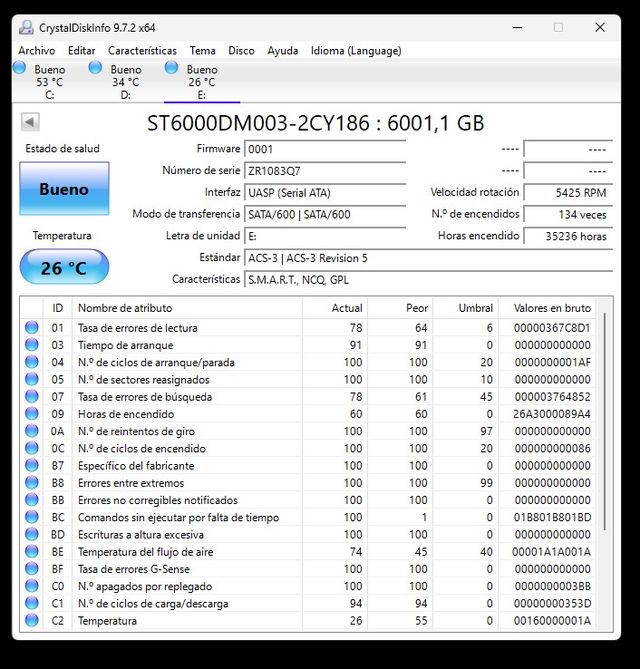The width and height of the screenshot is (640, 669).
Task: Click the transfer mode field SATA/600
Action: point(325,215)
